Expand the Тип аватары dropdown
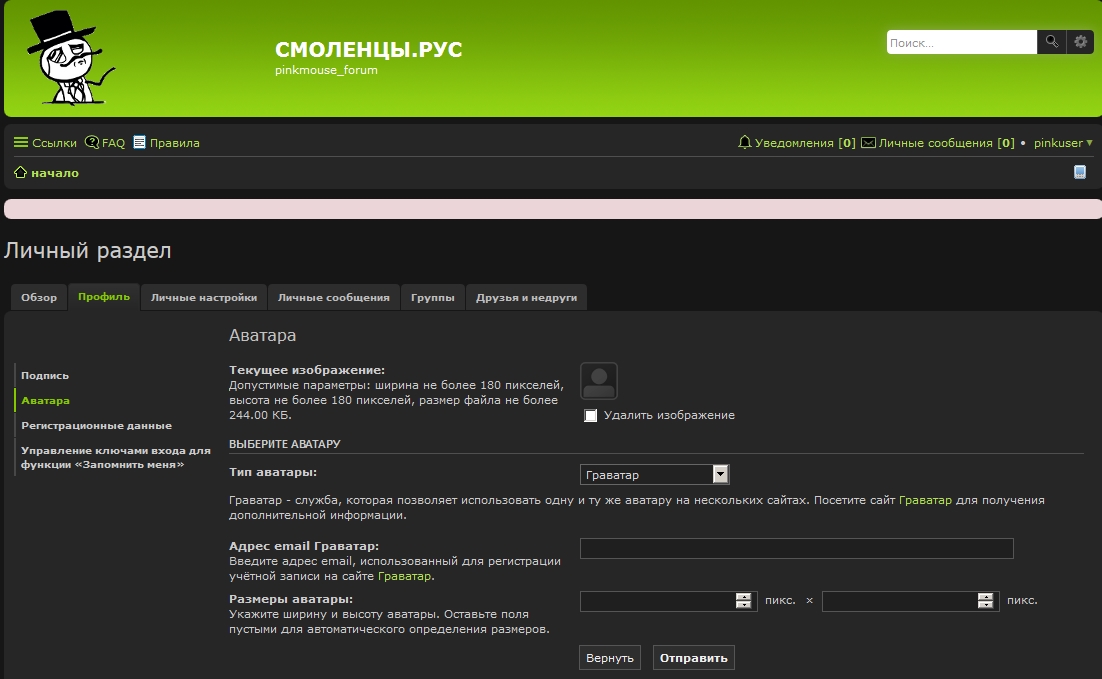The image size is (1102, 679). coord(720,474)
